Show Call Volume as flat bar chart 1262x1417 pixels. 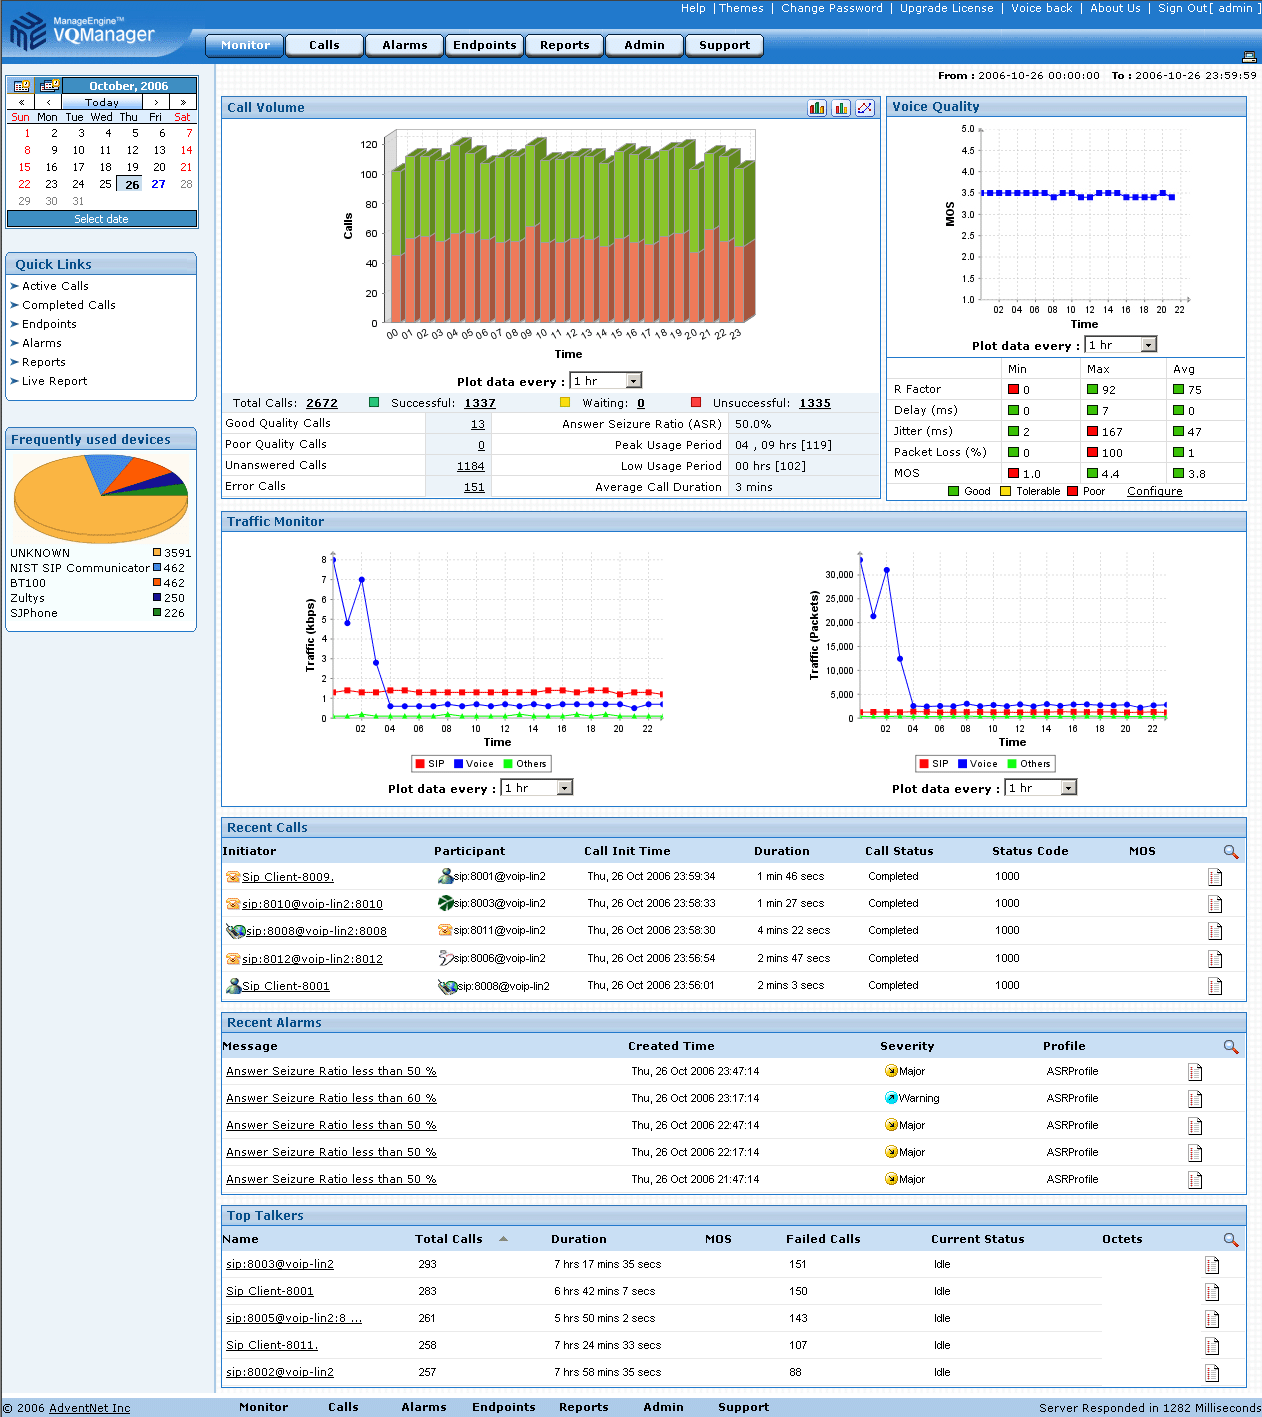tap(841, 108)
